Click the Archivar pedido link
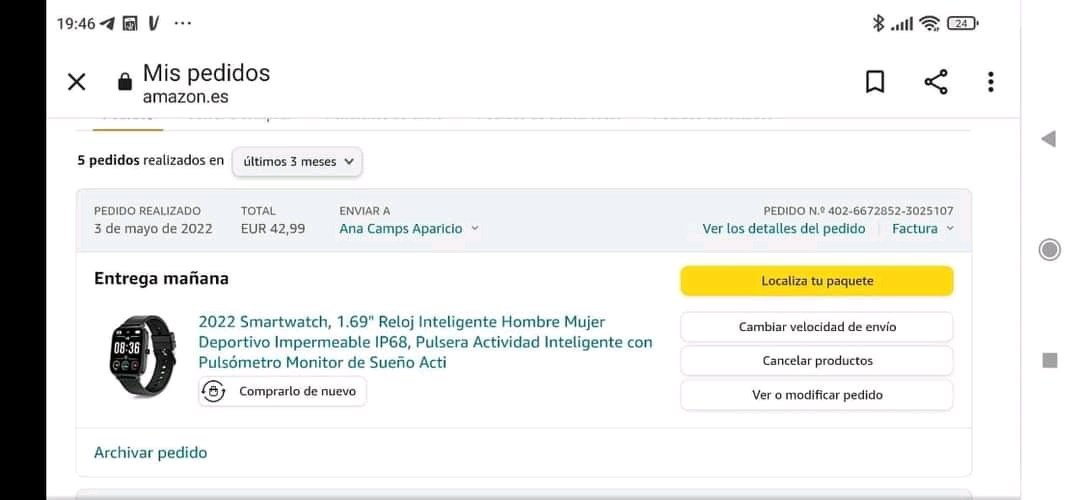This screenshot has height=500, width=1080. pyautogui.click(x=150, y=453)
